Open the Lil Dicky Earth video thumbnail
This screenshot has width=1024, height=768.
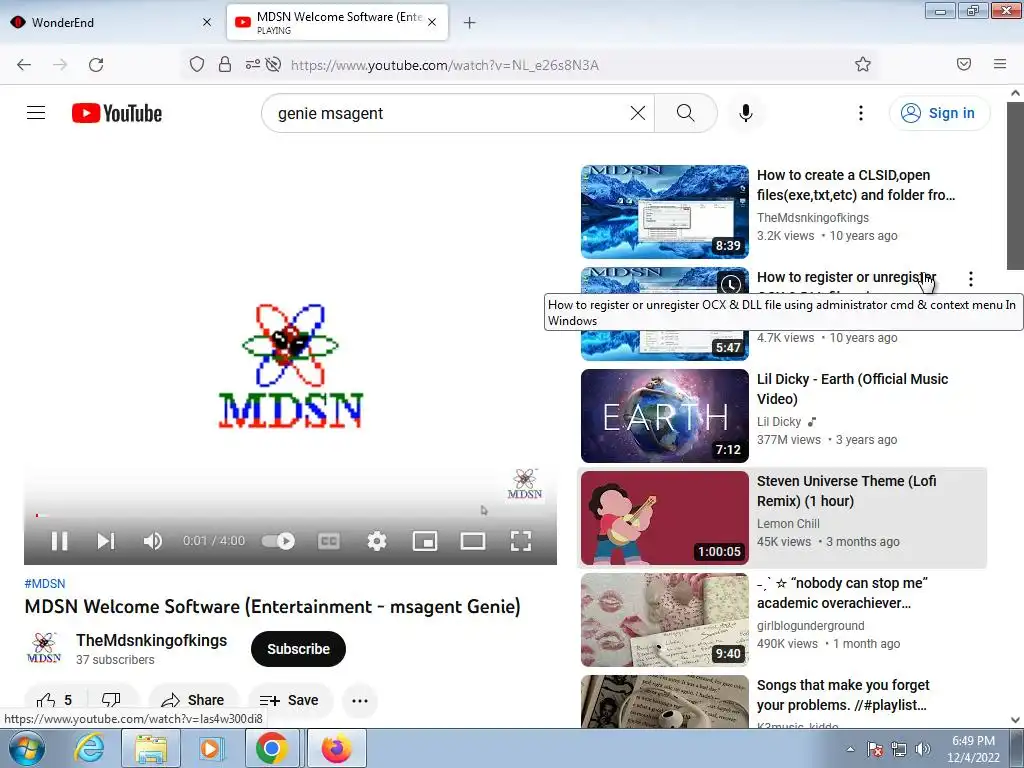pyautogui.click(x=665, y=415)
